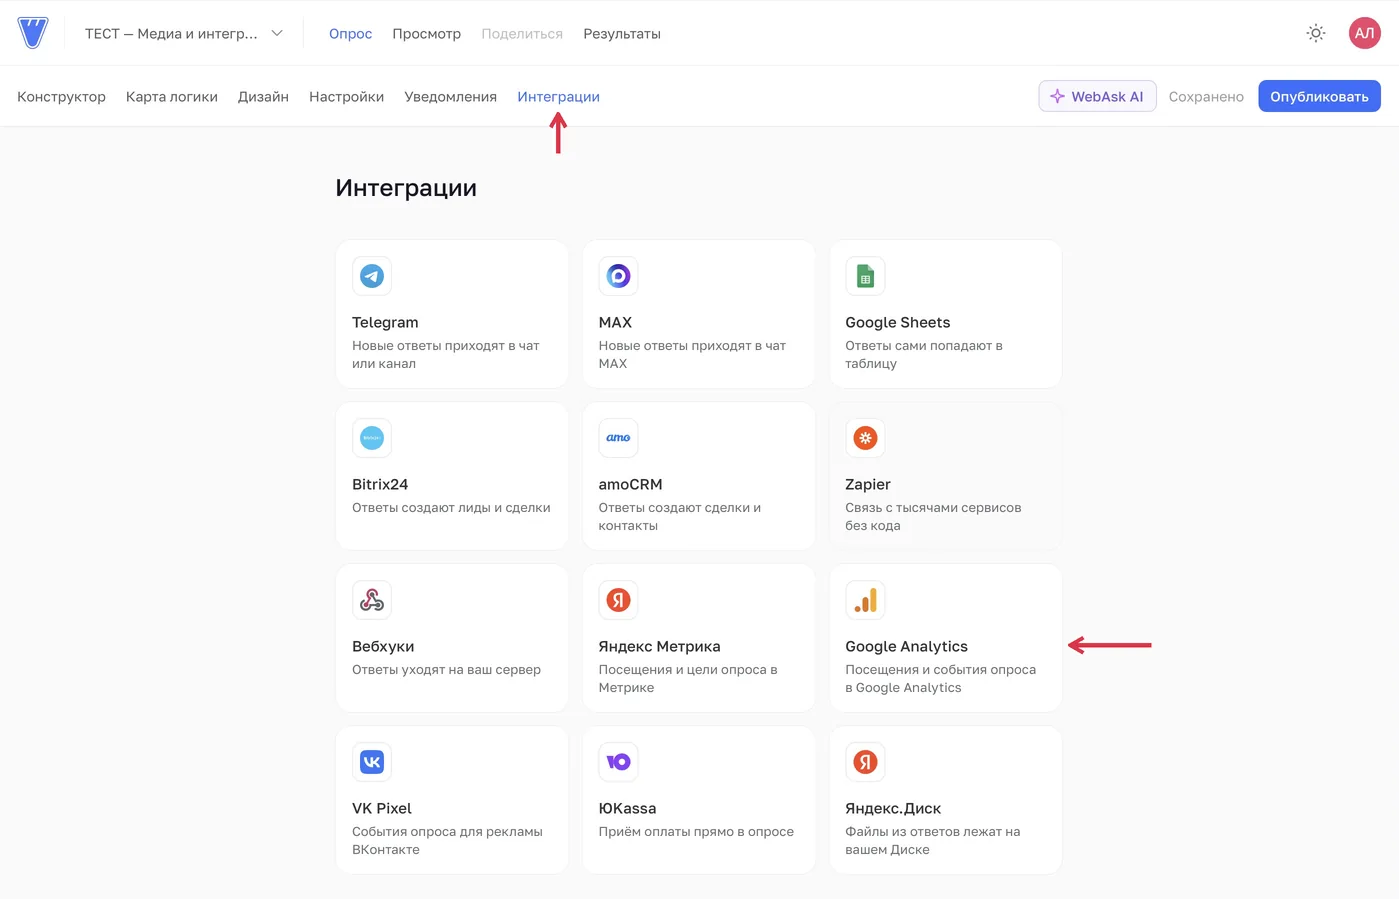Image resolution: width=1399 pixels, height=899 pixels.
Task: Click the Яндекс Метрика icon
Action: [x=618, y=600]
